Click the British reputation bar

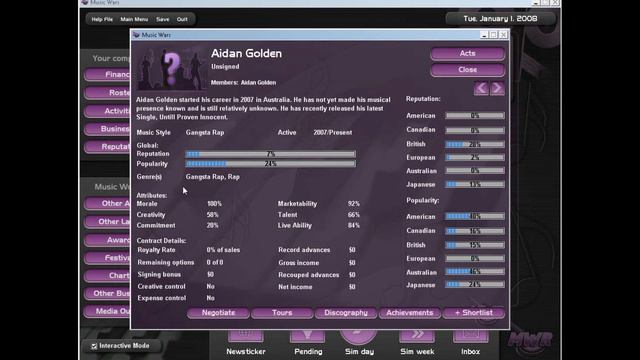[475, 144]
